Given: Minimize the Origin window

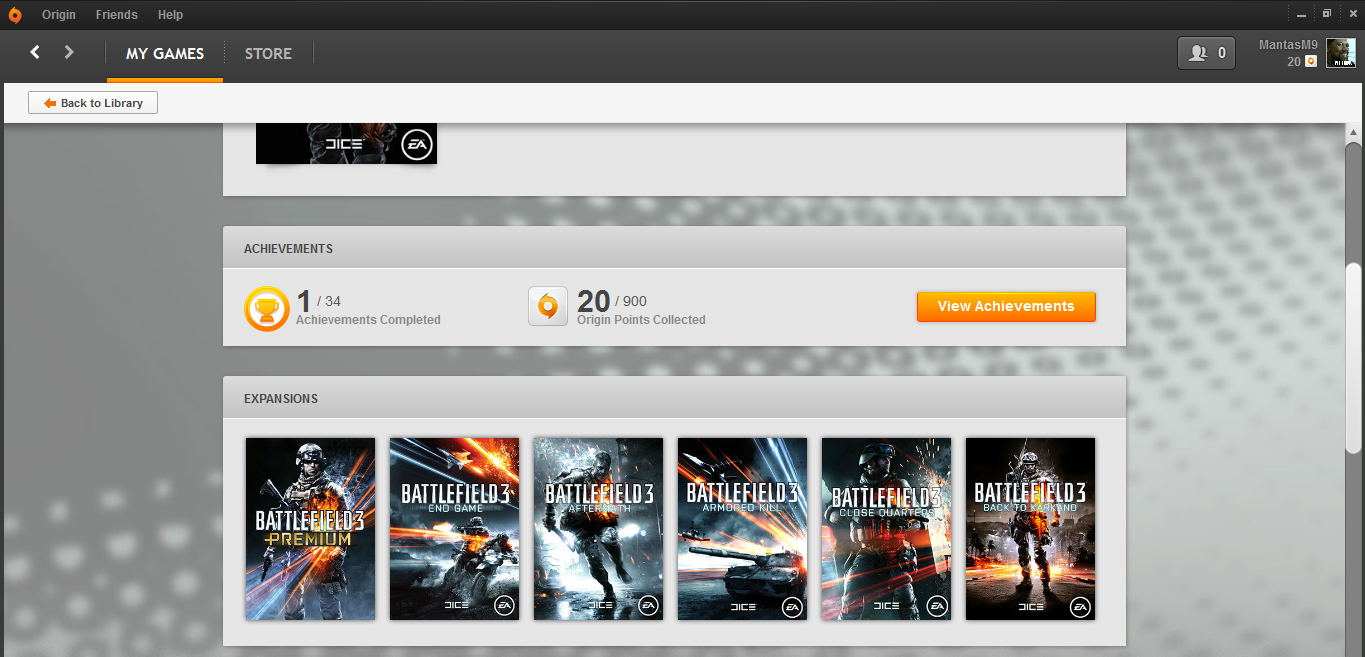Looking at the screenshot, I should click(x=1301, y=15).
